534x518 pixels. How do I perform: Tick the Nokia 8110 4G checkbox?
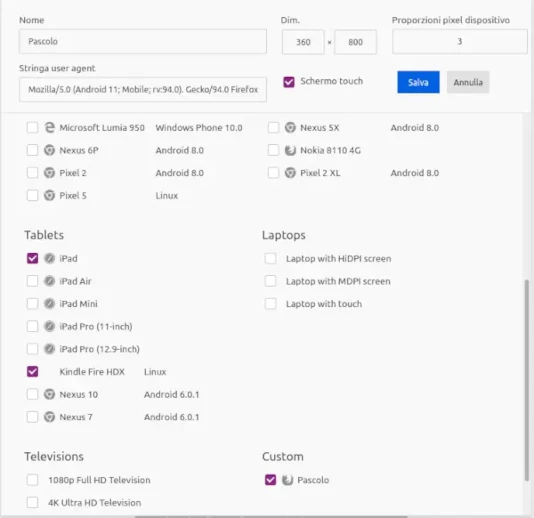273,150
